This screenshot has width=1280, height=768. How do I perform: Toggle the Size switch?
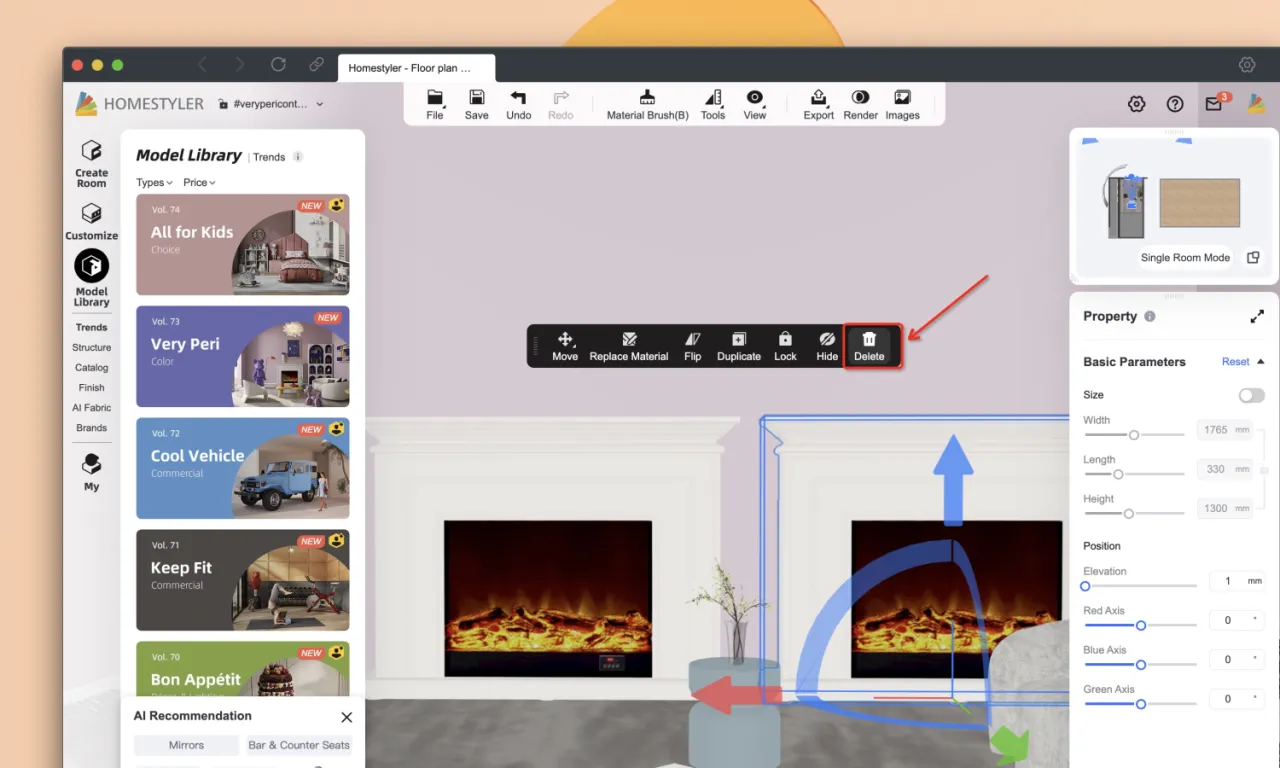coord(1251,395)
